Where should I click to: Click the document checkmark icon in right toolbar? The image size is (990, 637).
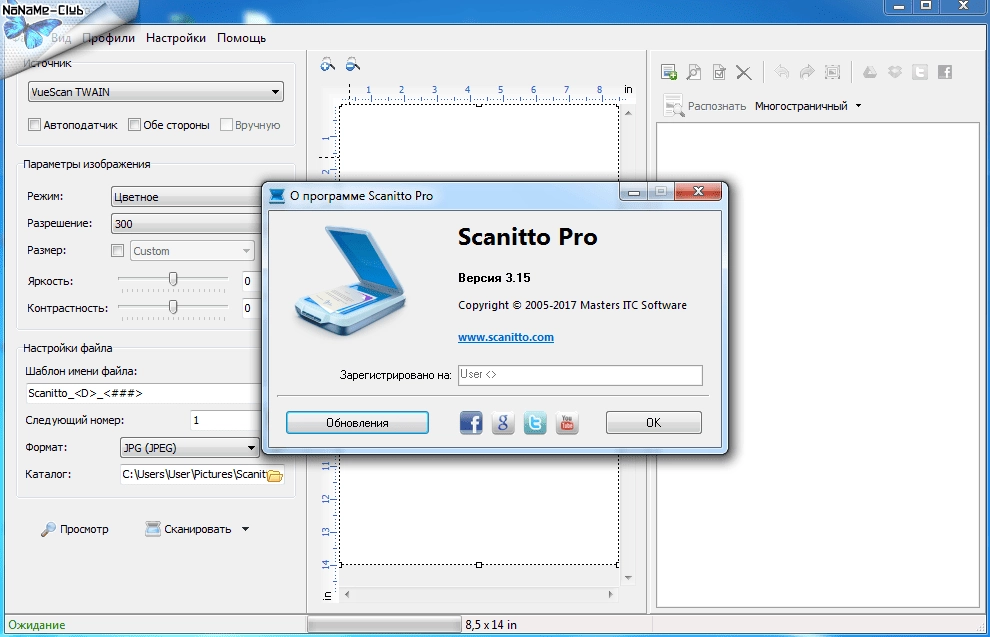pyautogui.click(x=719, y=72)
